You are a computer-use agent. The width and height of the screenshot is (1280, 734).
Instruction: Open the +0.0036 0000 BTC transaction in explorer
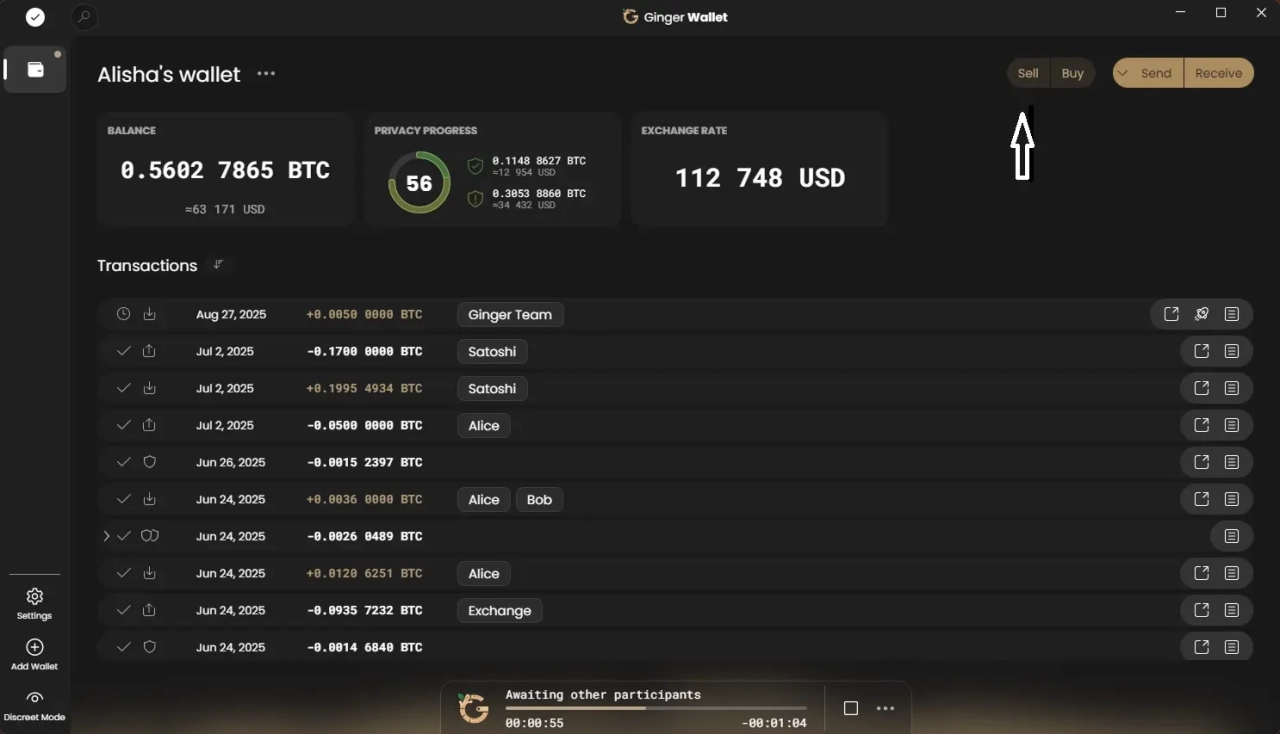(x=1202, y=499)
